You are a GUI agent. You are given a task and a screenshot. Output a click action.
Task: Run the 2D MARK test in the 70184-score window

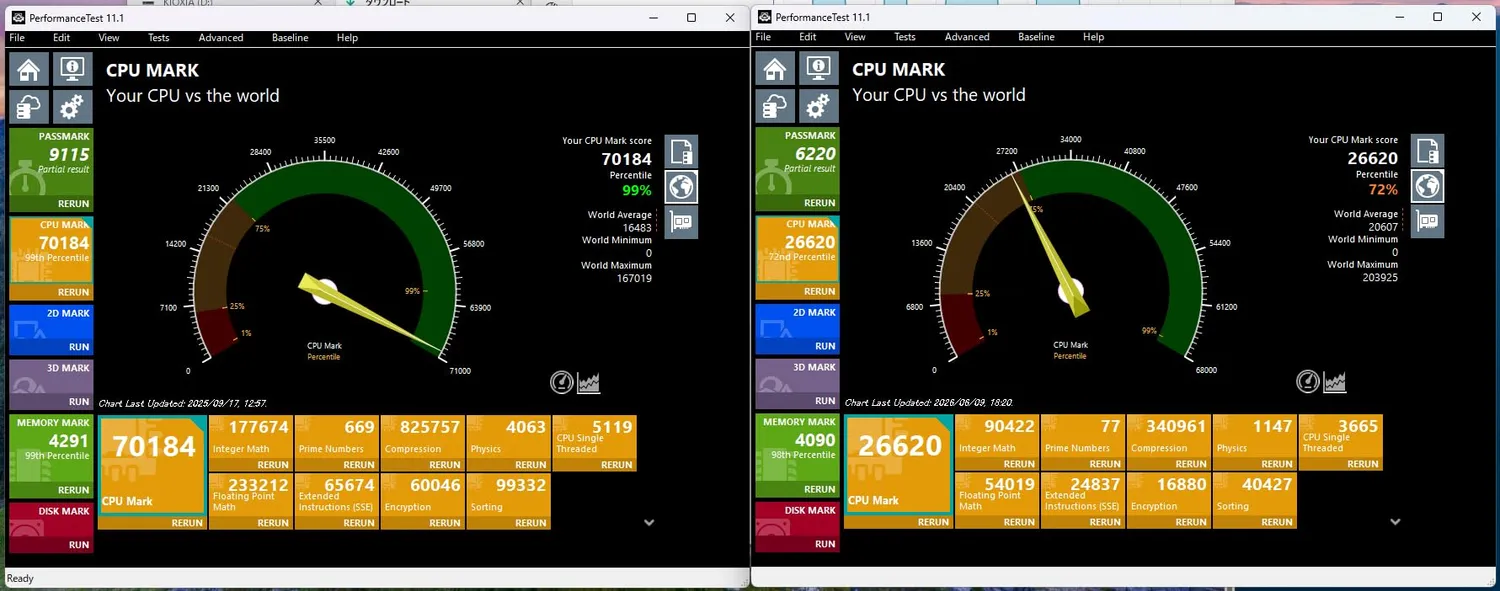click(x=79, y=347)
